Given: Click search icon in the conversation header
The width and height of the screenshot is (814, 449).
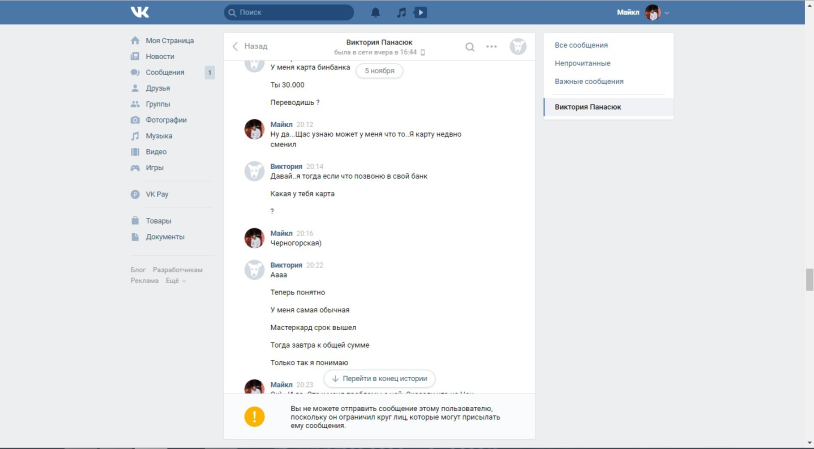Looking at the screenshot, I should point(470,46).
